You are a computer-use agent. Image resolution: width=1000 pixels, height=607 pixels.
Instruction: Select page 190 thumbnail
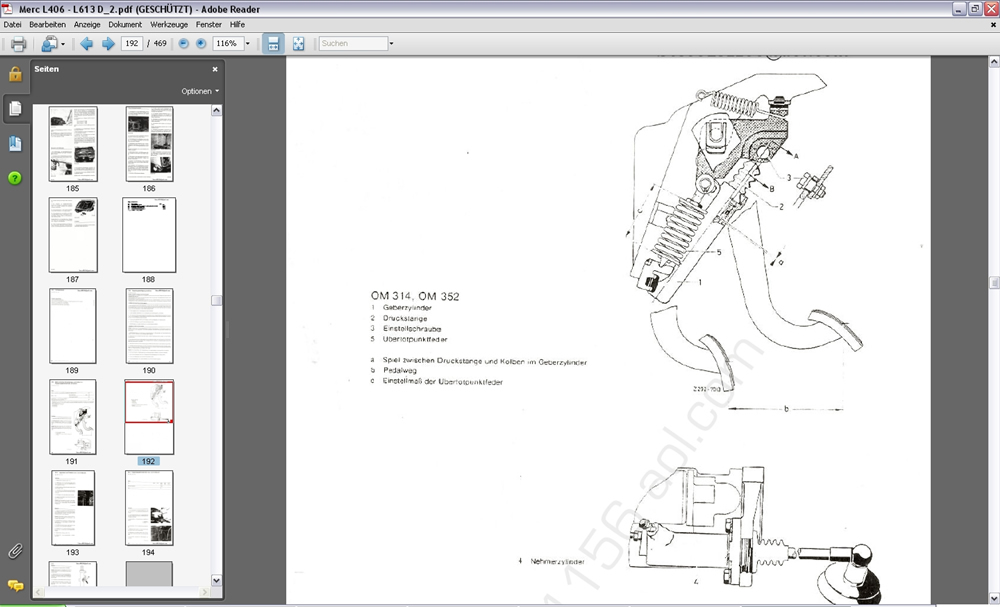[149, 326]
